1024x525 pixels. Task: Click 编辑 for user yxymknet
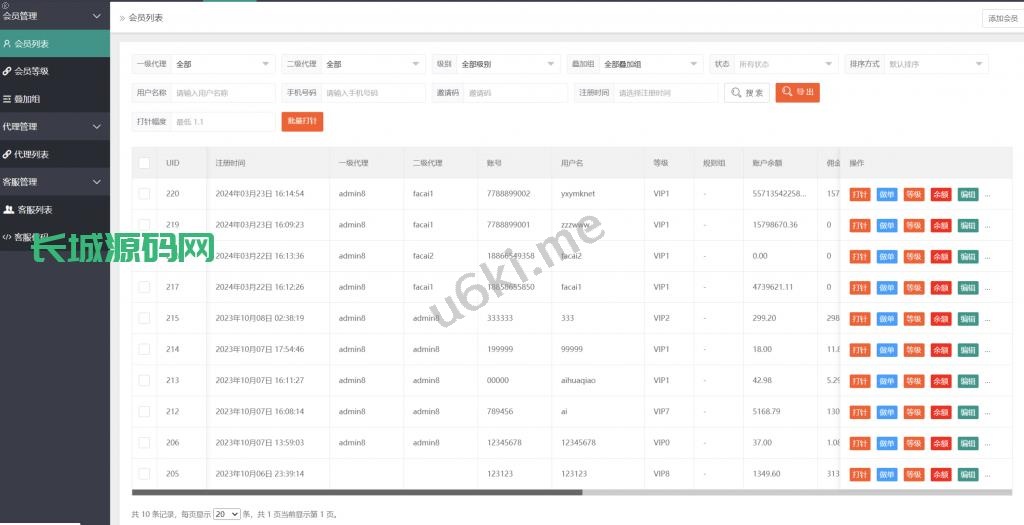pos(967,194)
